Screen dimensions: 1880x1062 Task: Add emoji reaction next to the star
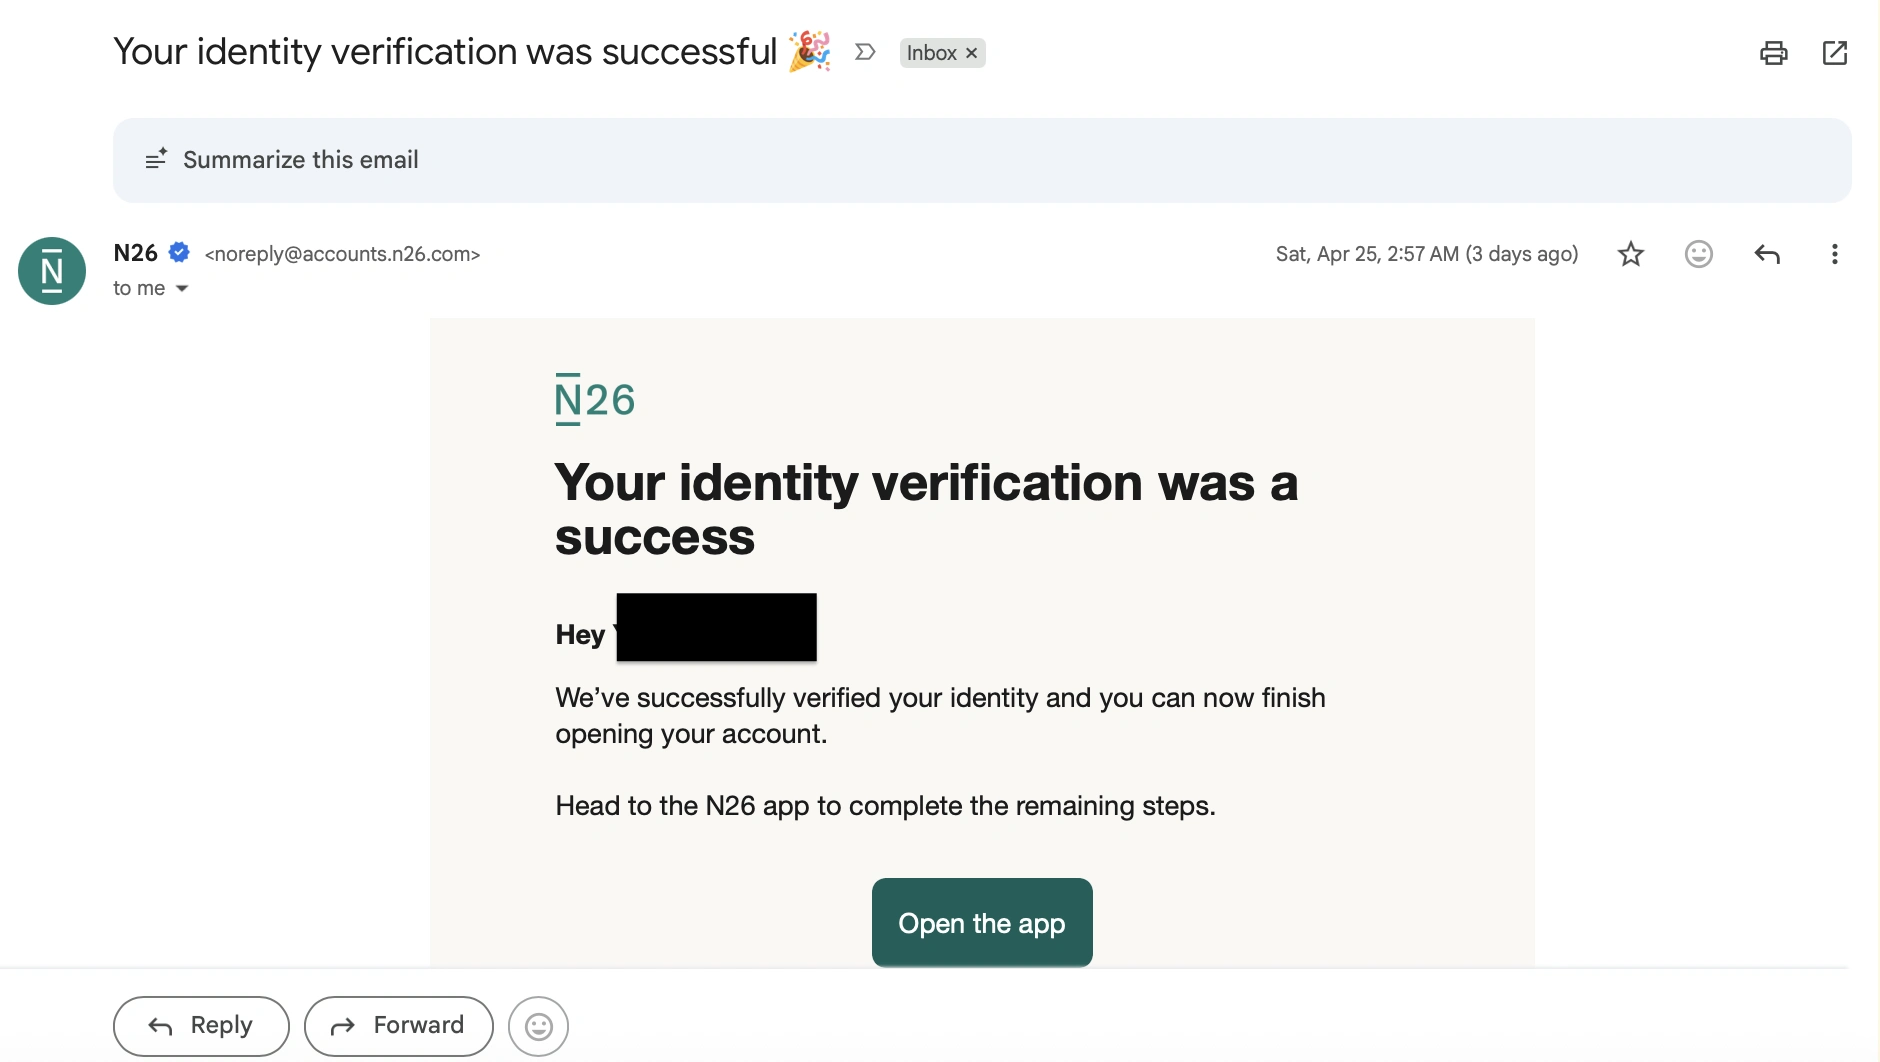pos(1698,254)
